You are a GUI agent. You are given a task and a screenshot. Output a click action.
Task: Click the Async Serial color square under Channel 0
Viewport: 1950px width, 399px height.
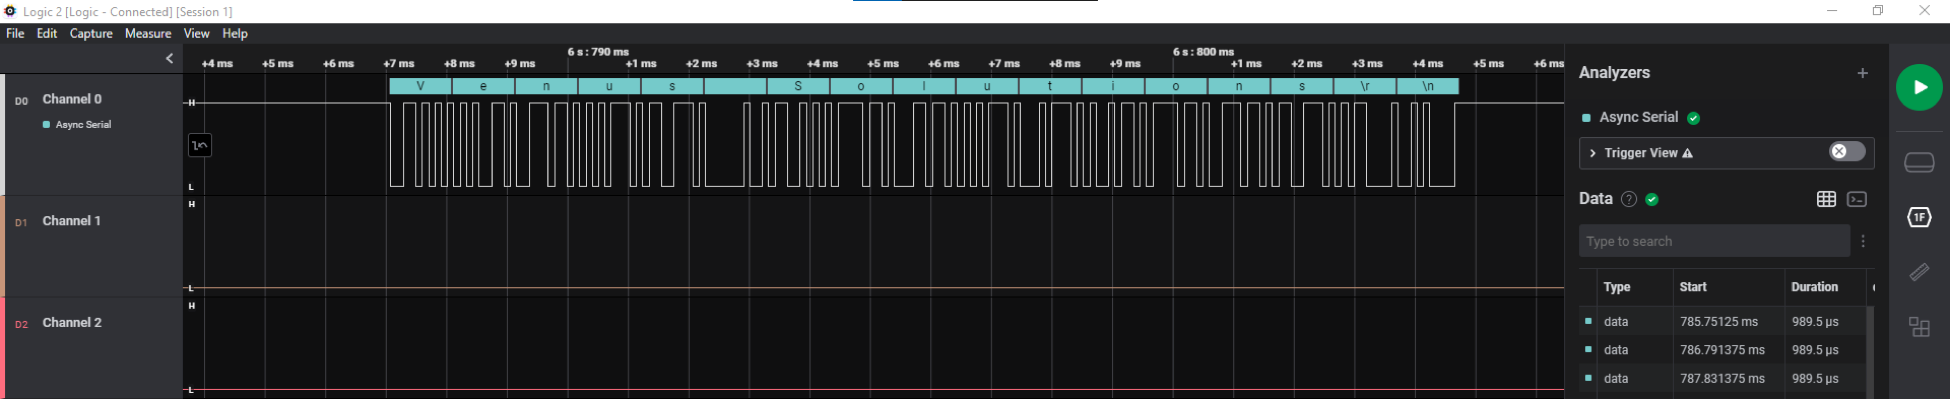click(x=46, y=125)
